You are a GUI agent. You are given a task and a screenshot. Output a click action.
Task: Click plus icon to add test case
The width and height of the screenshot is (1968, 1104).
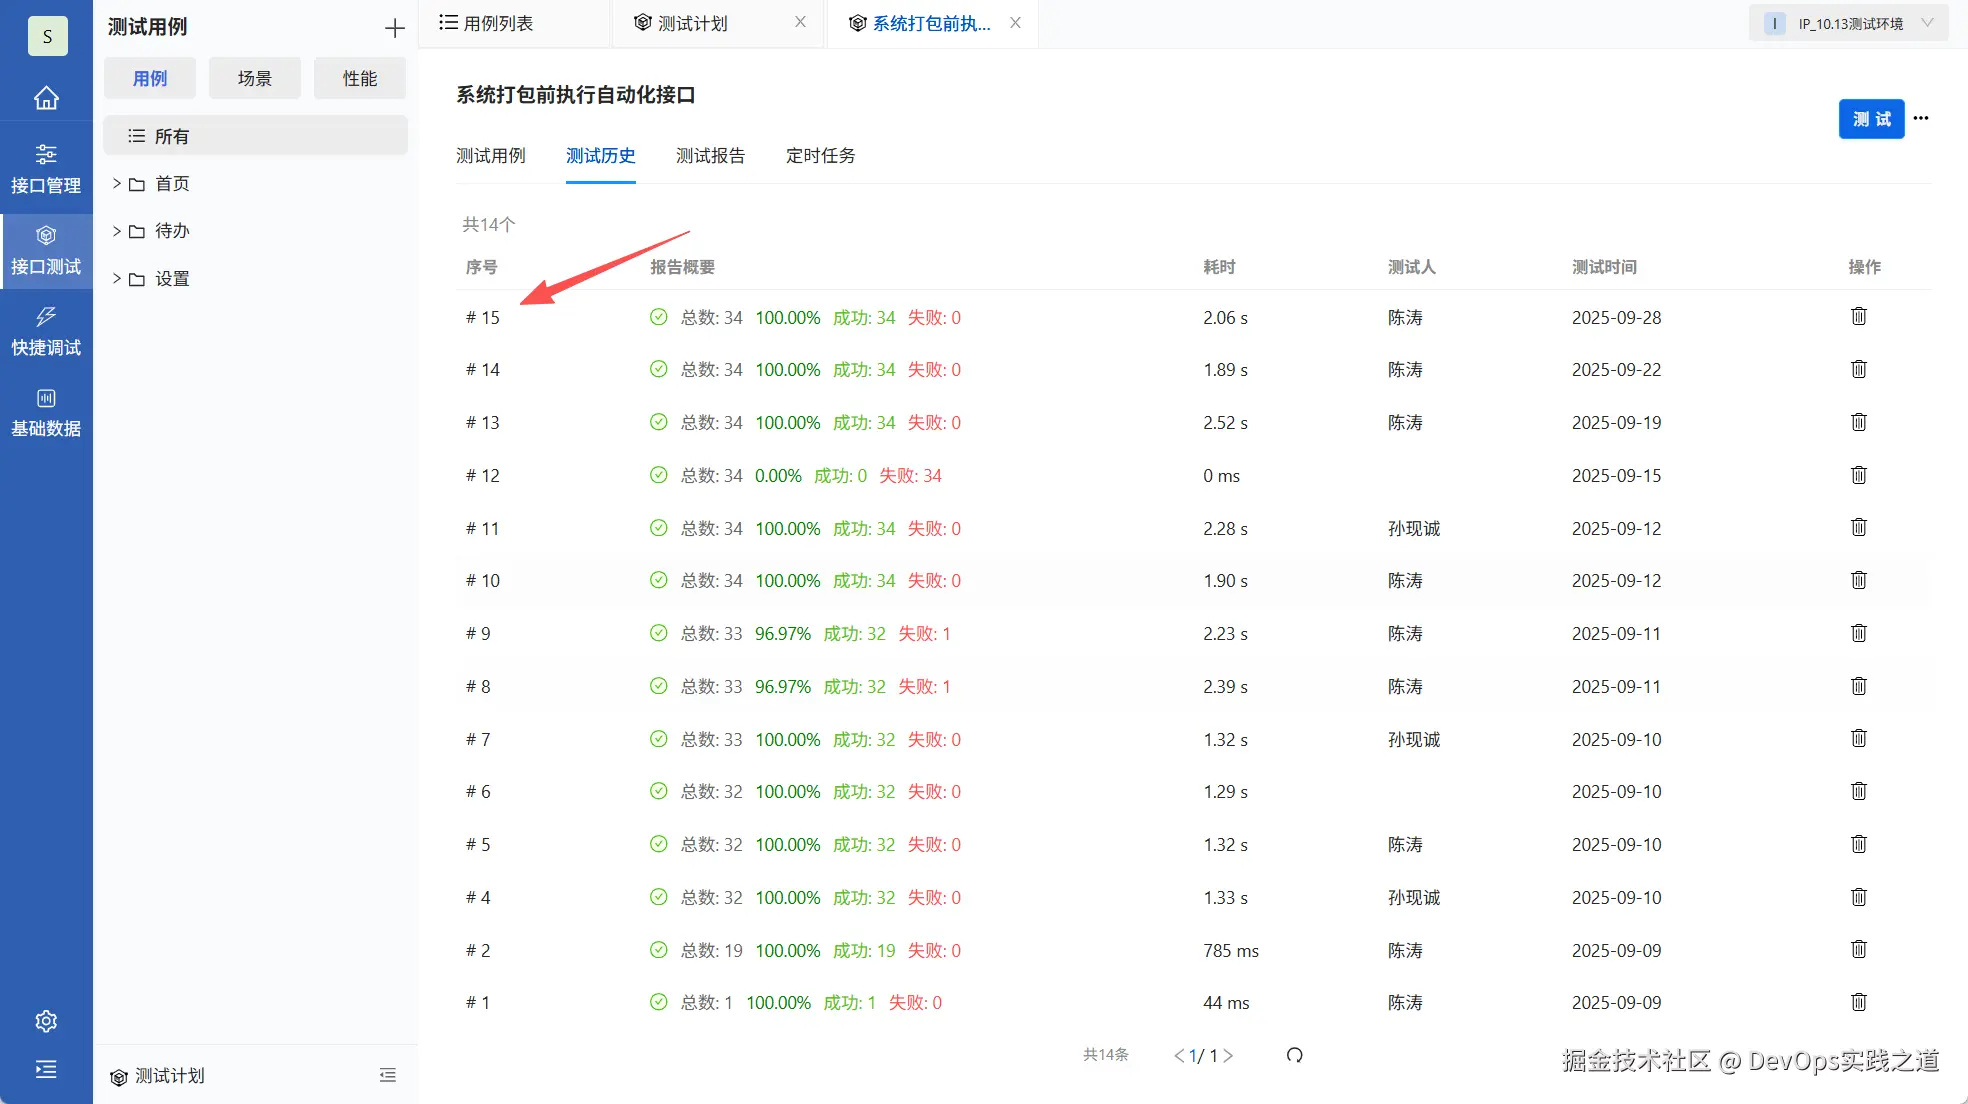coord(394,28)
